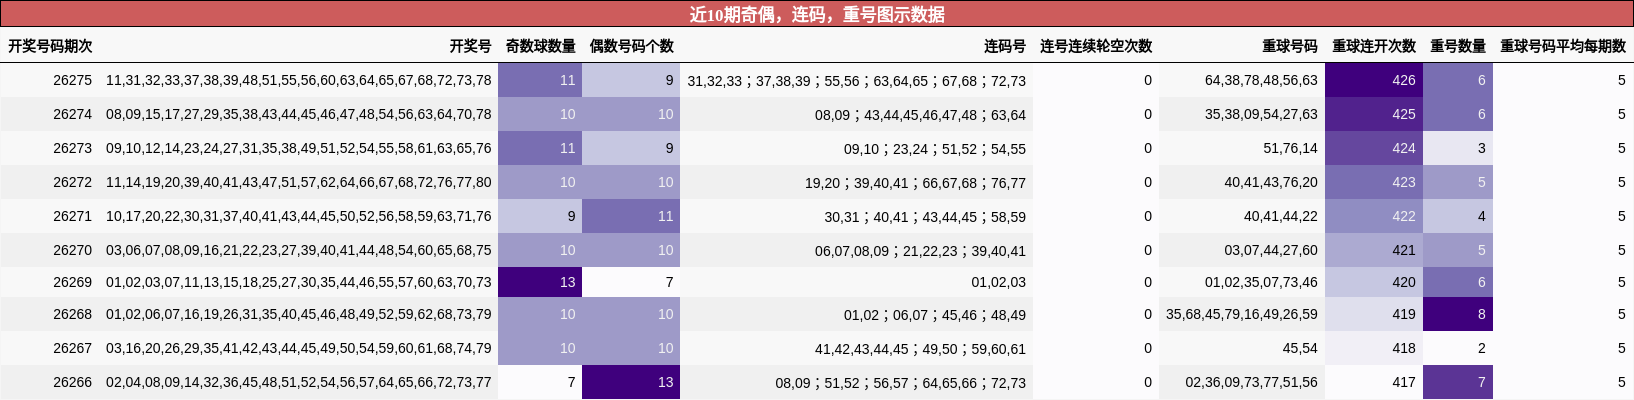Click repeat count cell 8 in row 26268
This screenshot has width=1634, height=400.
tap(1458, 314)
